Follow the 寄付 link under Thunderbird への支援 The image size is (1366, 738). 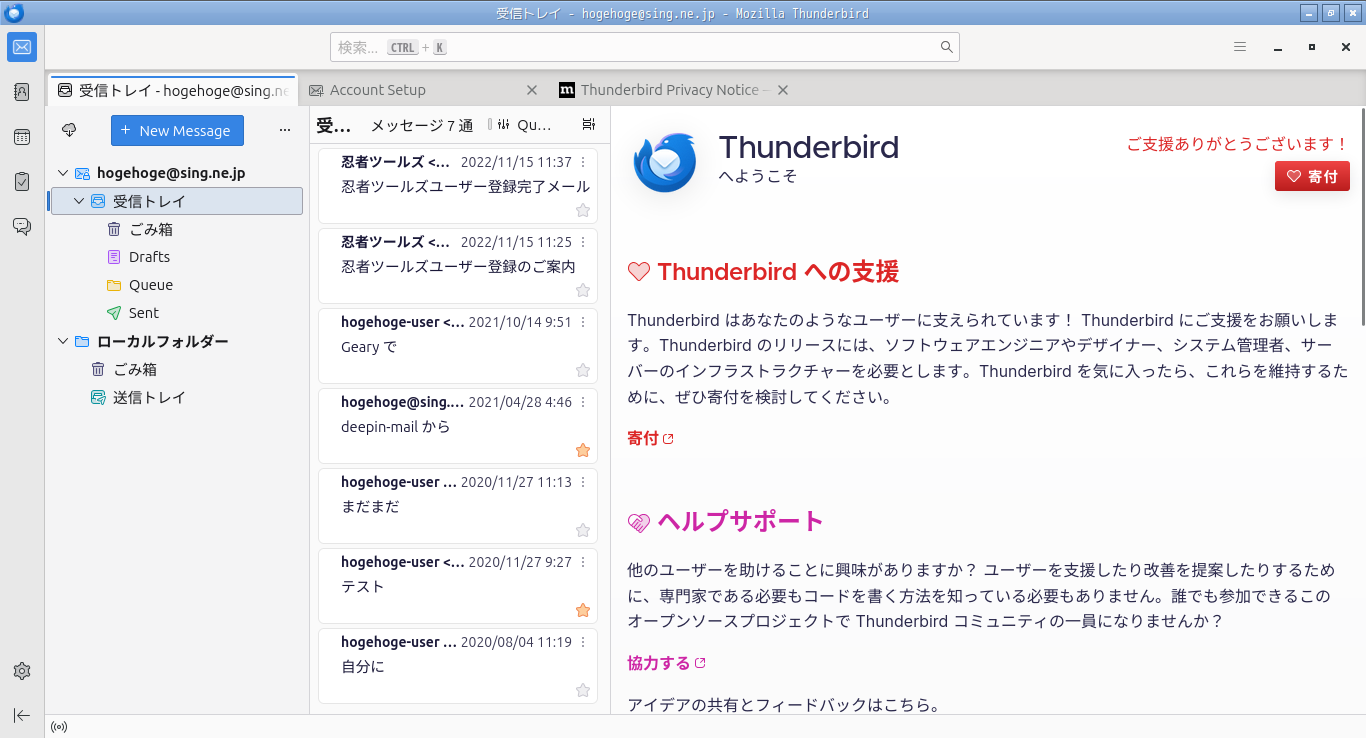point(651,438)
